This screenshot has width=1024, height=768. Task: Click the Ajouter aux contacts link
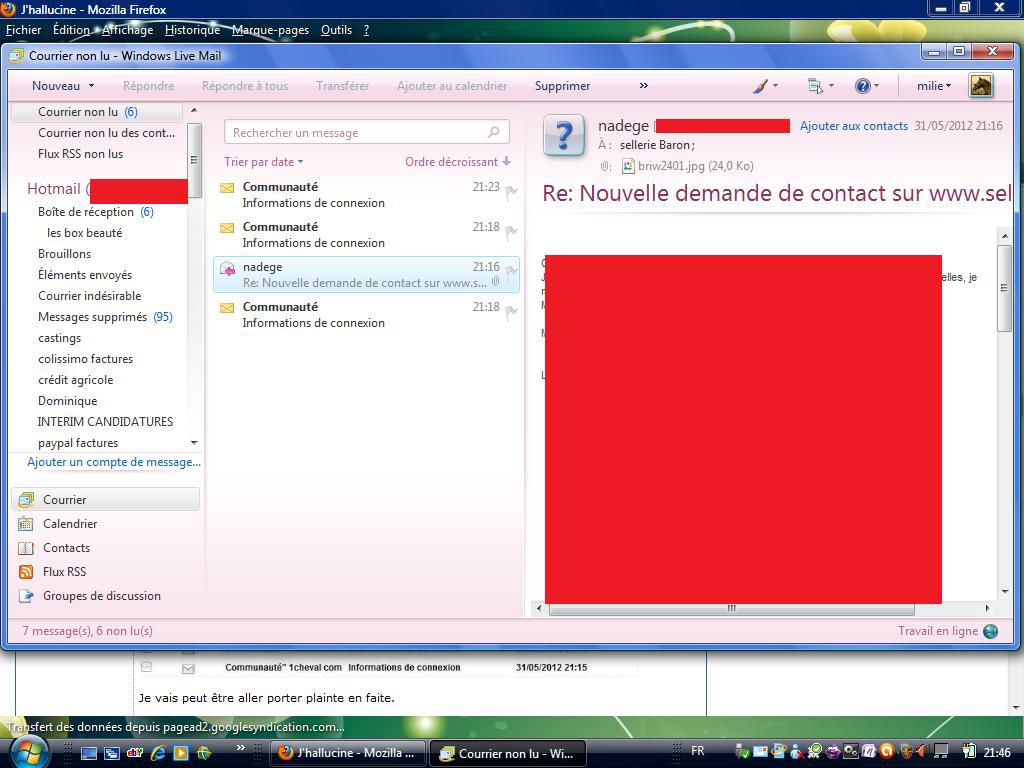(x=853, y=126)
